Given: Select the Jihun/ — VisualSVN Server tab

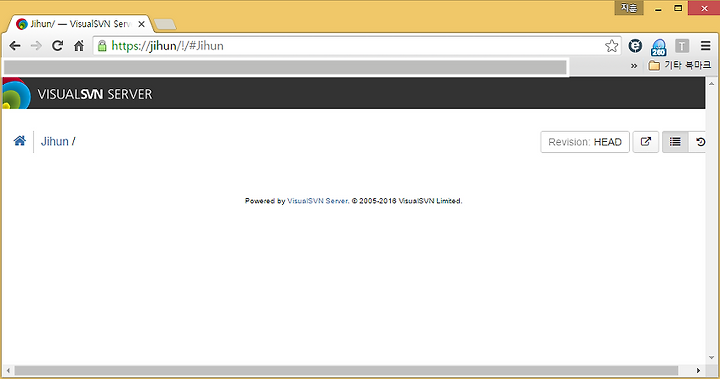Looking at the screenshot, I should [78, 24].
